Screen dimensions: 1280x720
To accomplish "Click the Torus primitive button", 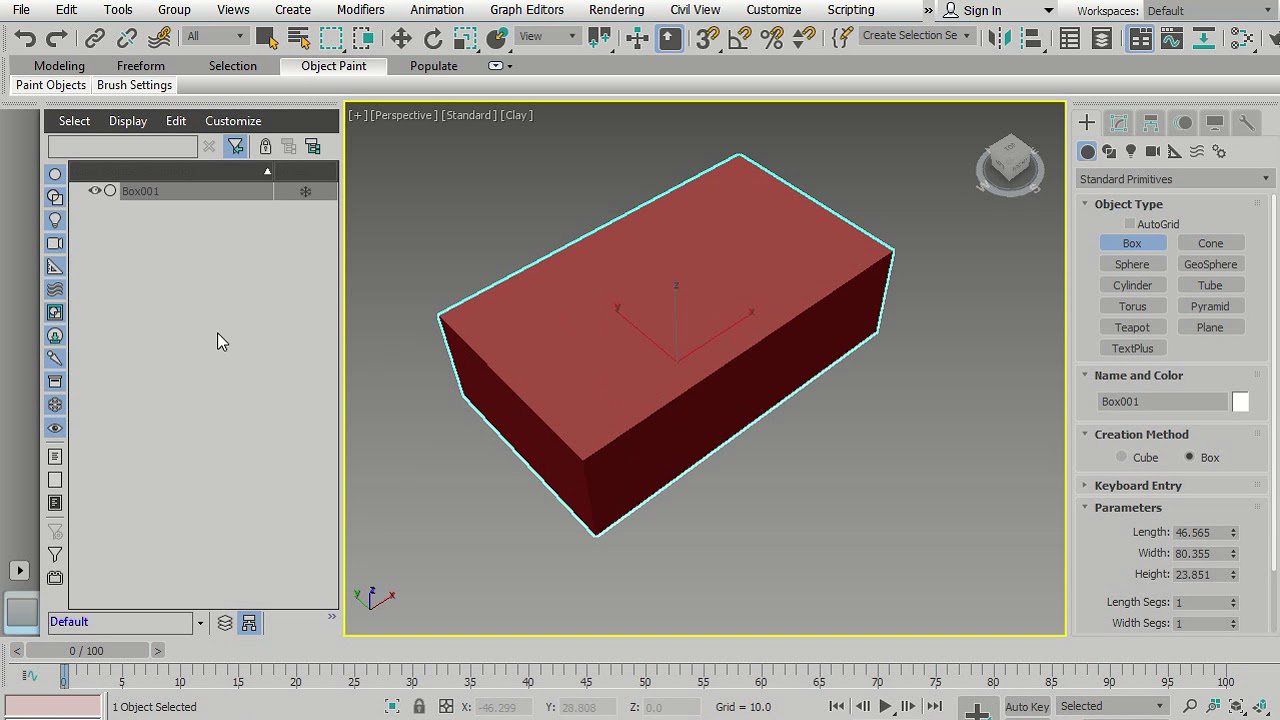I will pyautogui.click(x=1132, y=306).
